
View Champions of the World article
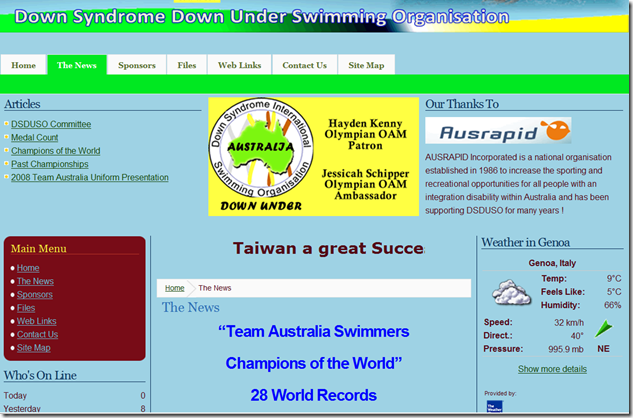(x=55, y=151)
